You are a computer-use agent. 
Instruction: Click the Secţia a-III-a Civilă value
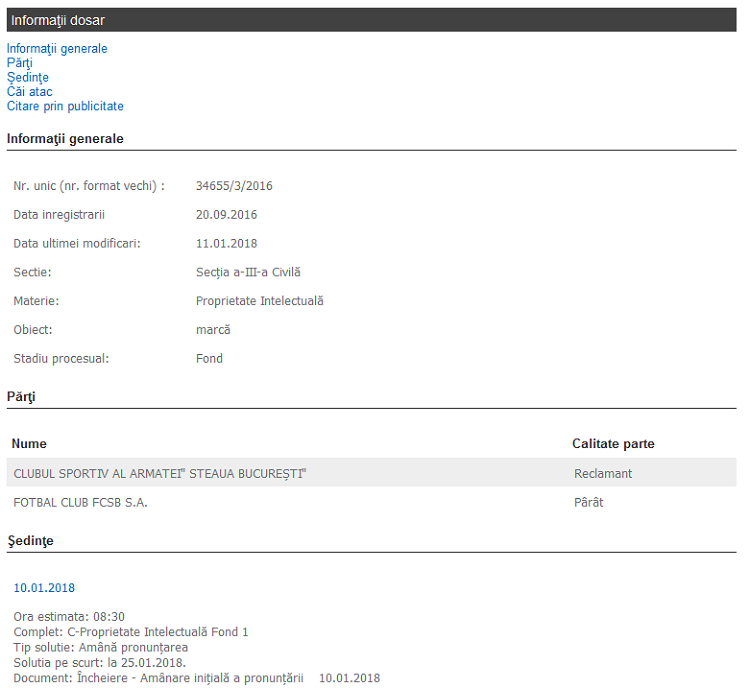click(x=248, y=272)
